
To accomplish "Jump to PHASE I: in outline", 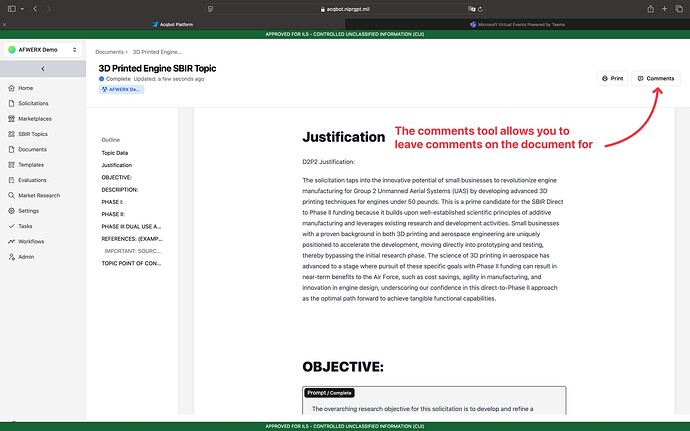I will click(x=112, y=203).
